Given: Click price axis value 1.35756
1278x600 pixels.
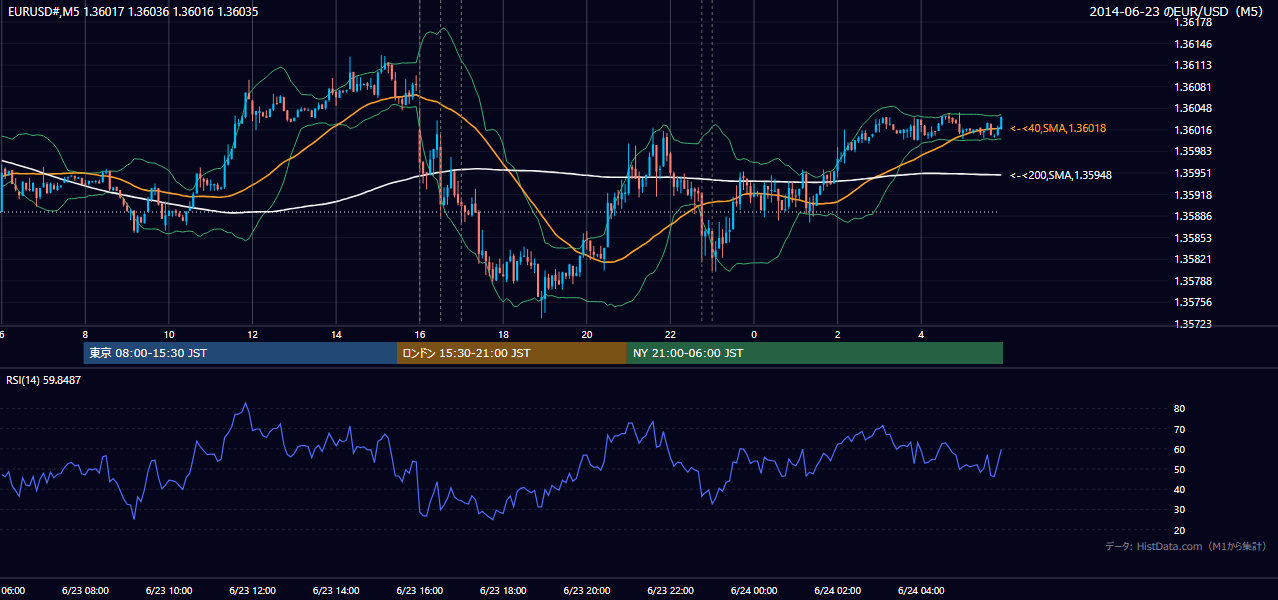Looking at the screenshot, I should (x=1194, y=302).
